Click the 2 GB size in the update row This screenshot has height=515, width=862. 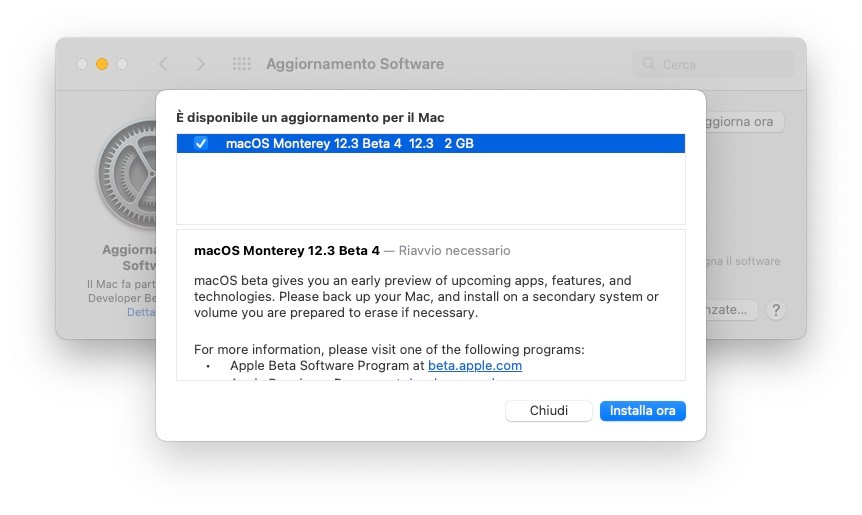click(458, 144)
